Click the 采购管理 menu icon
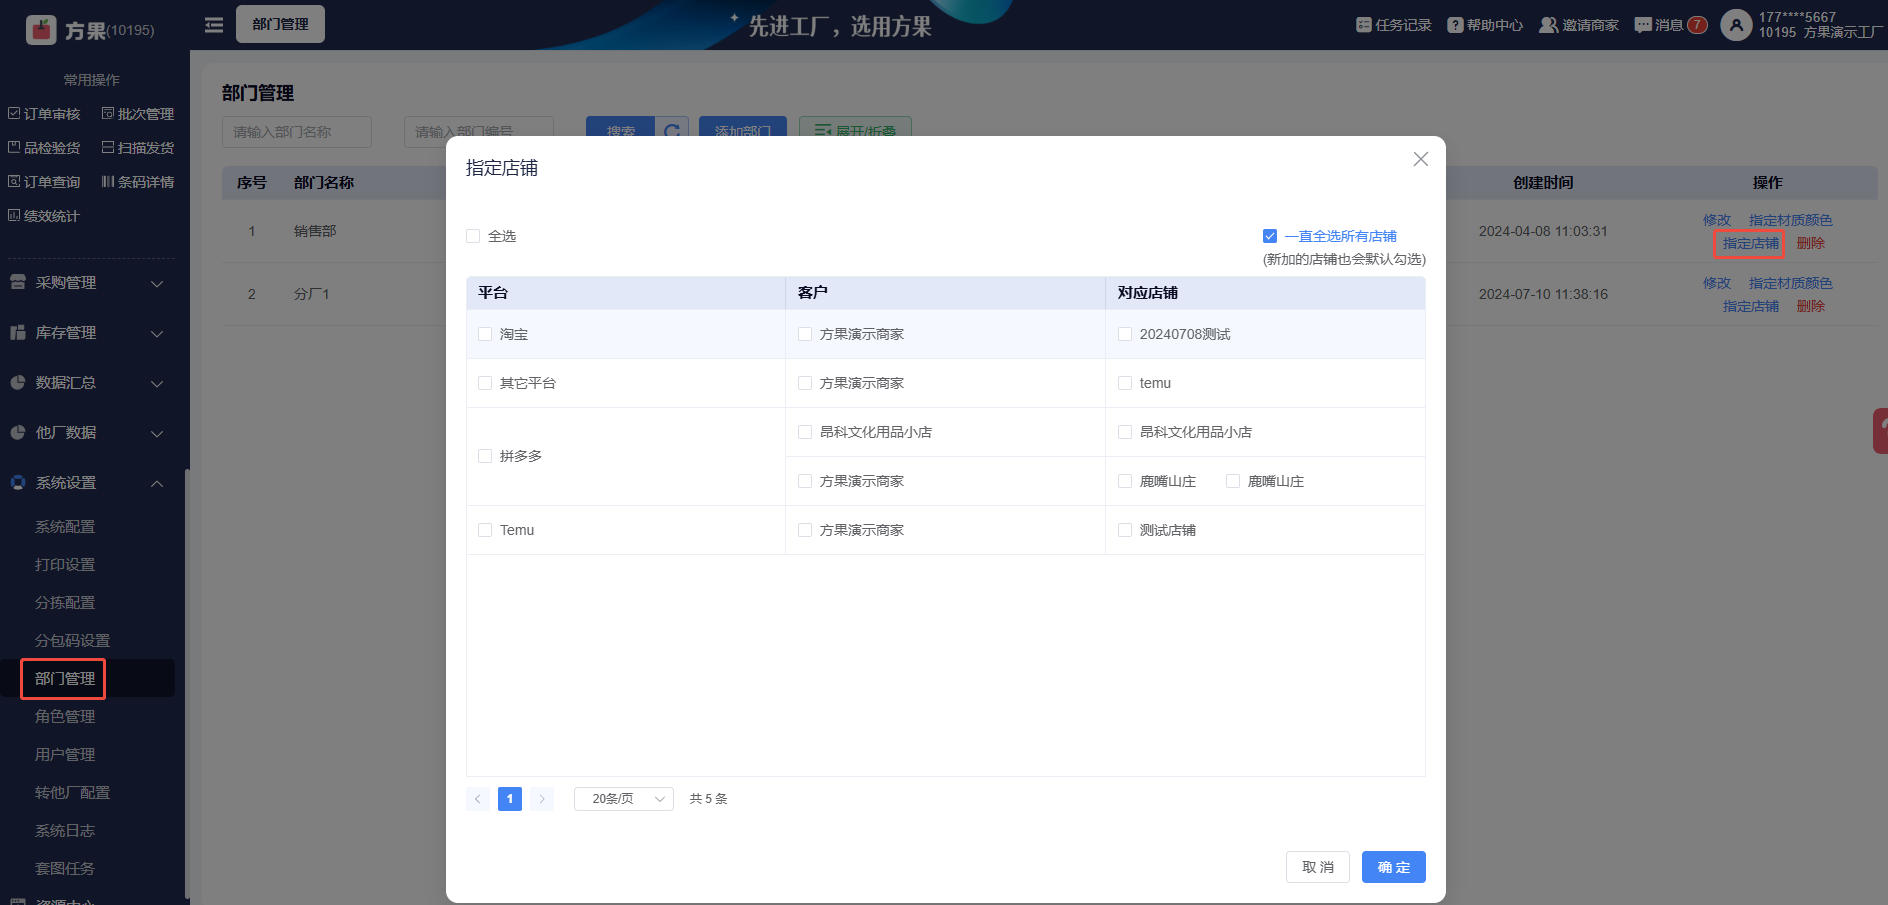1888x905 pixels. pos(18,283)
